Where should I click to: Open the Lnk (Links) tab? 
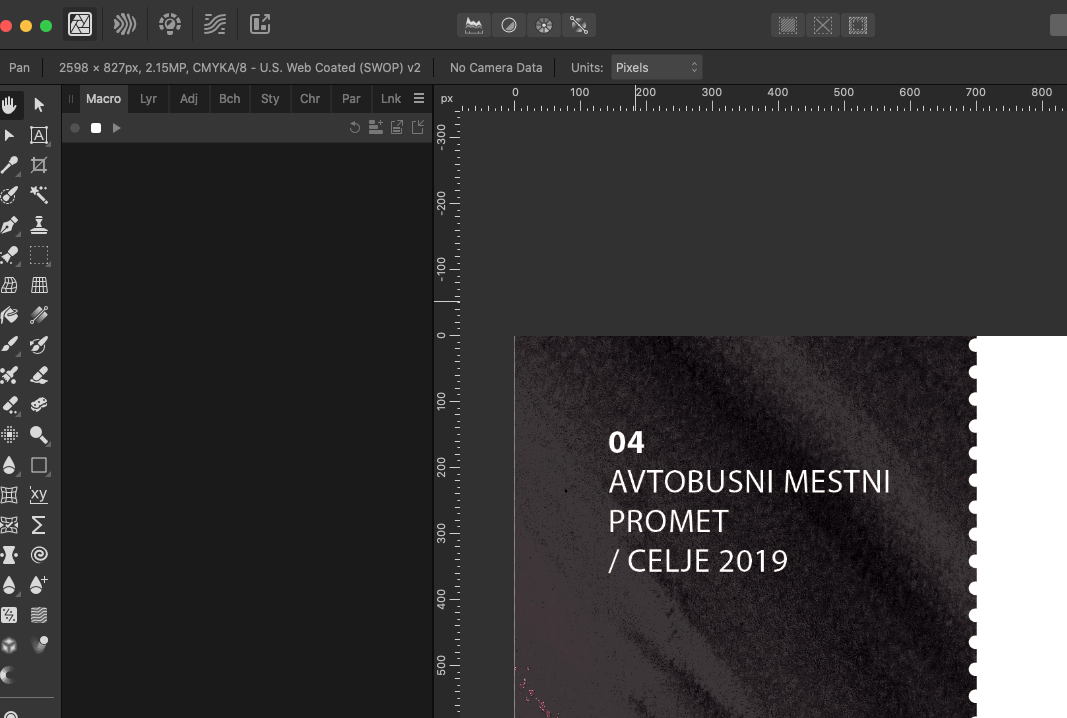click(391, 99)
